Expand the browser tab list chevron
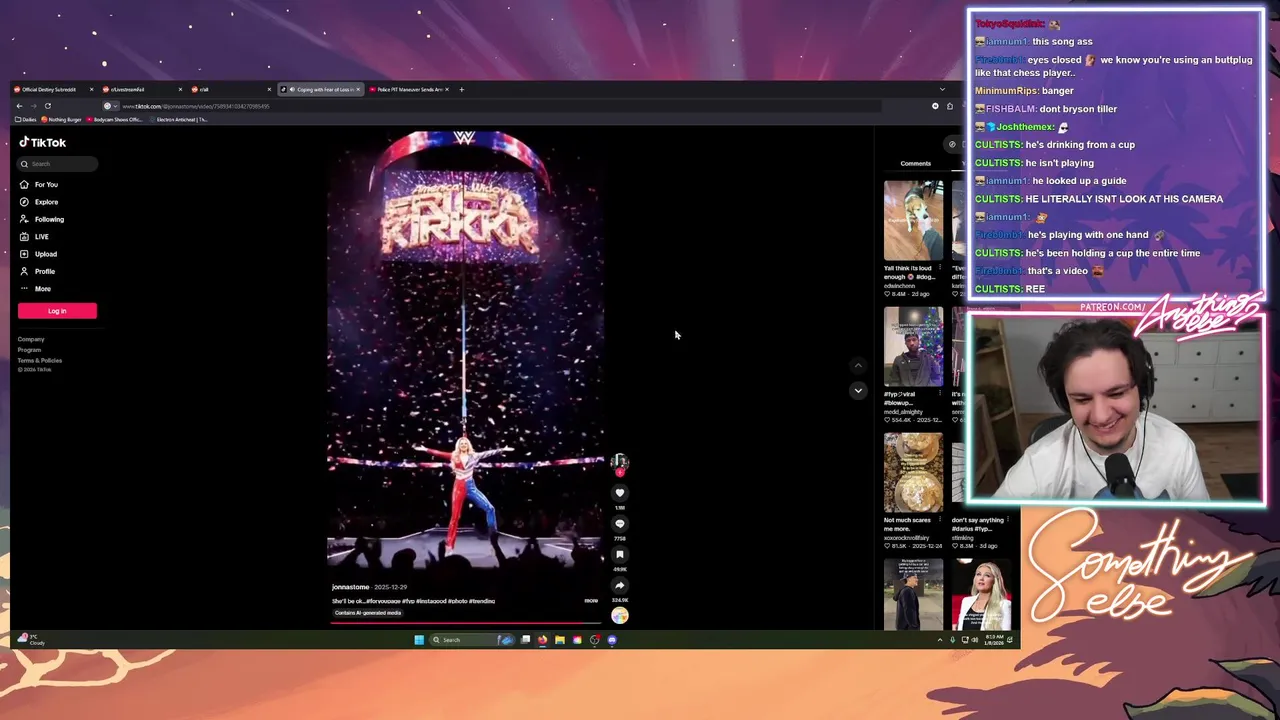Viewport: 1280px width, 720px height. [942, 90]
